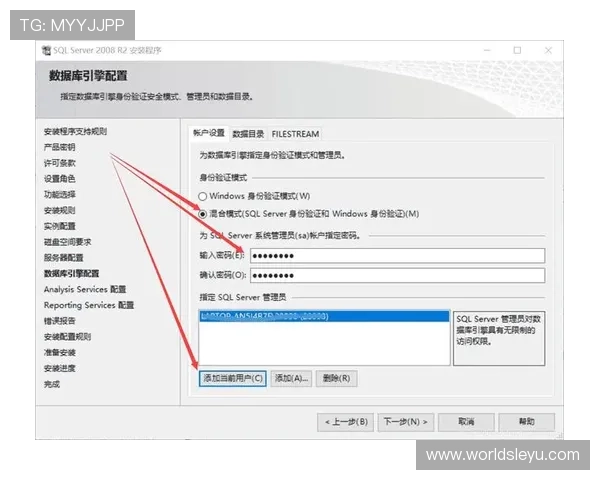Click the administrator access description box
The width and height of the screenshot is (600, 480).
click(x=499, y=338)
